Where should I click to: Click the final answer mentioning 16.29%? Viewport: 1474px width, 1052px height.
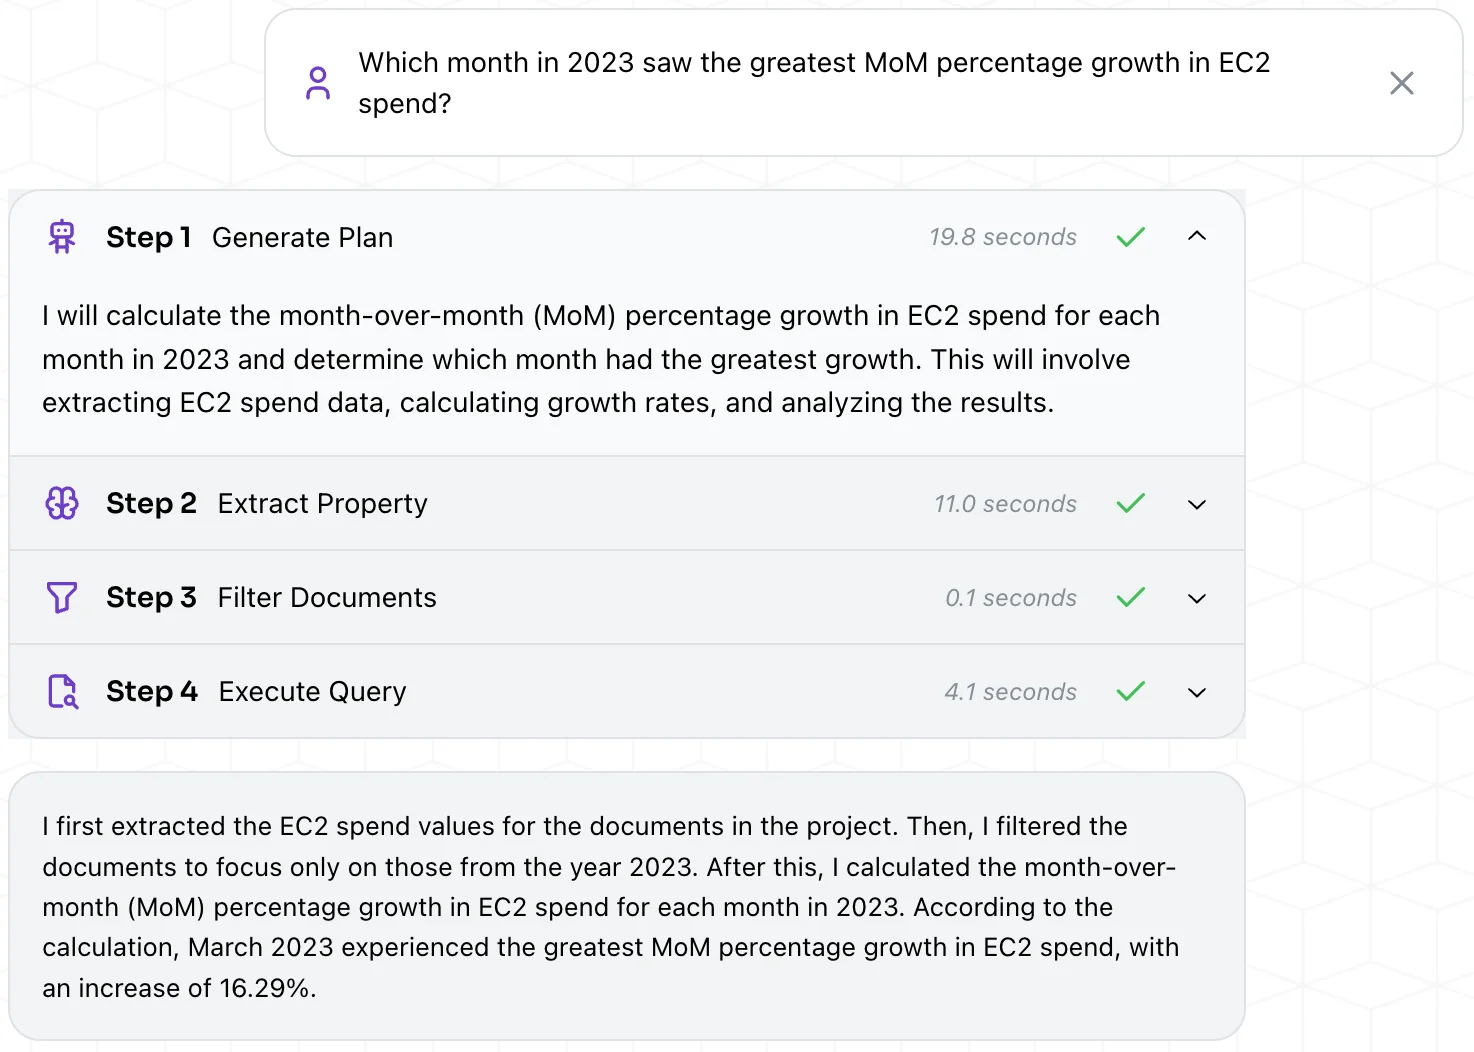coord(610,906)
